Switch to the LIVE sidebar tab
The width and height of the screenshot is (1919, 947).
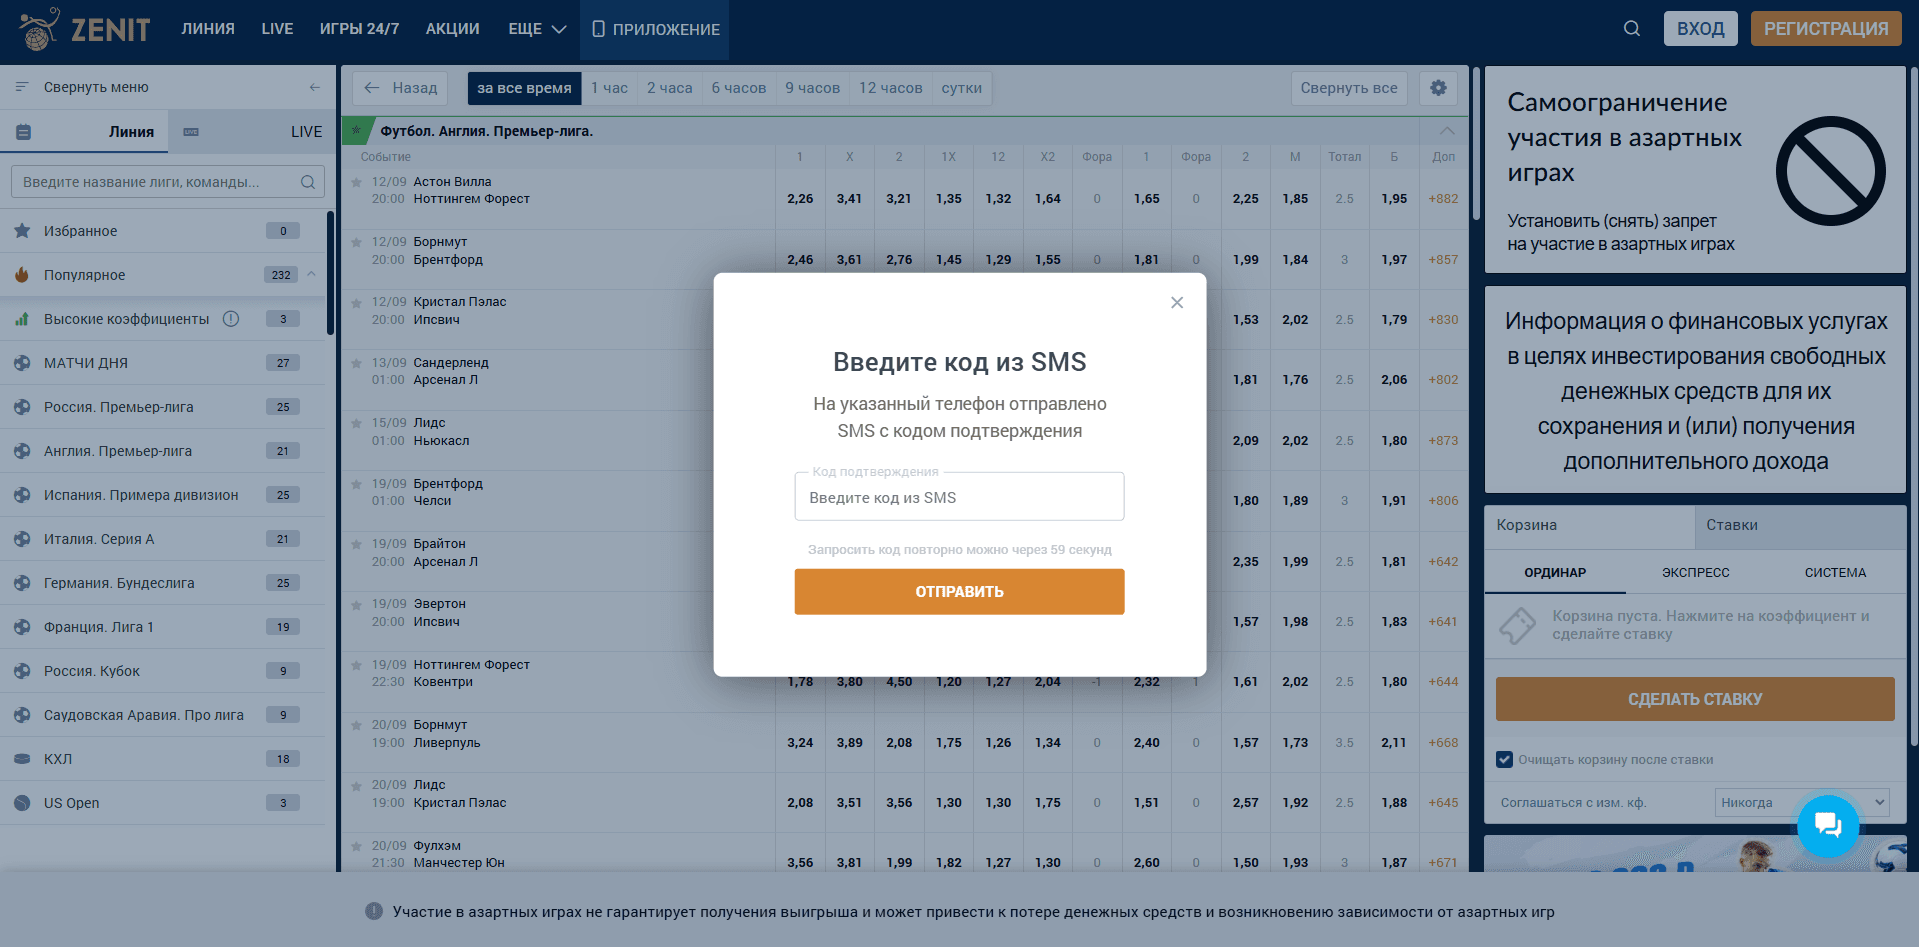[x=252, y=132]
